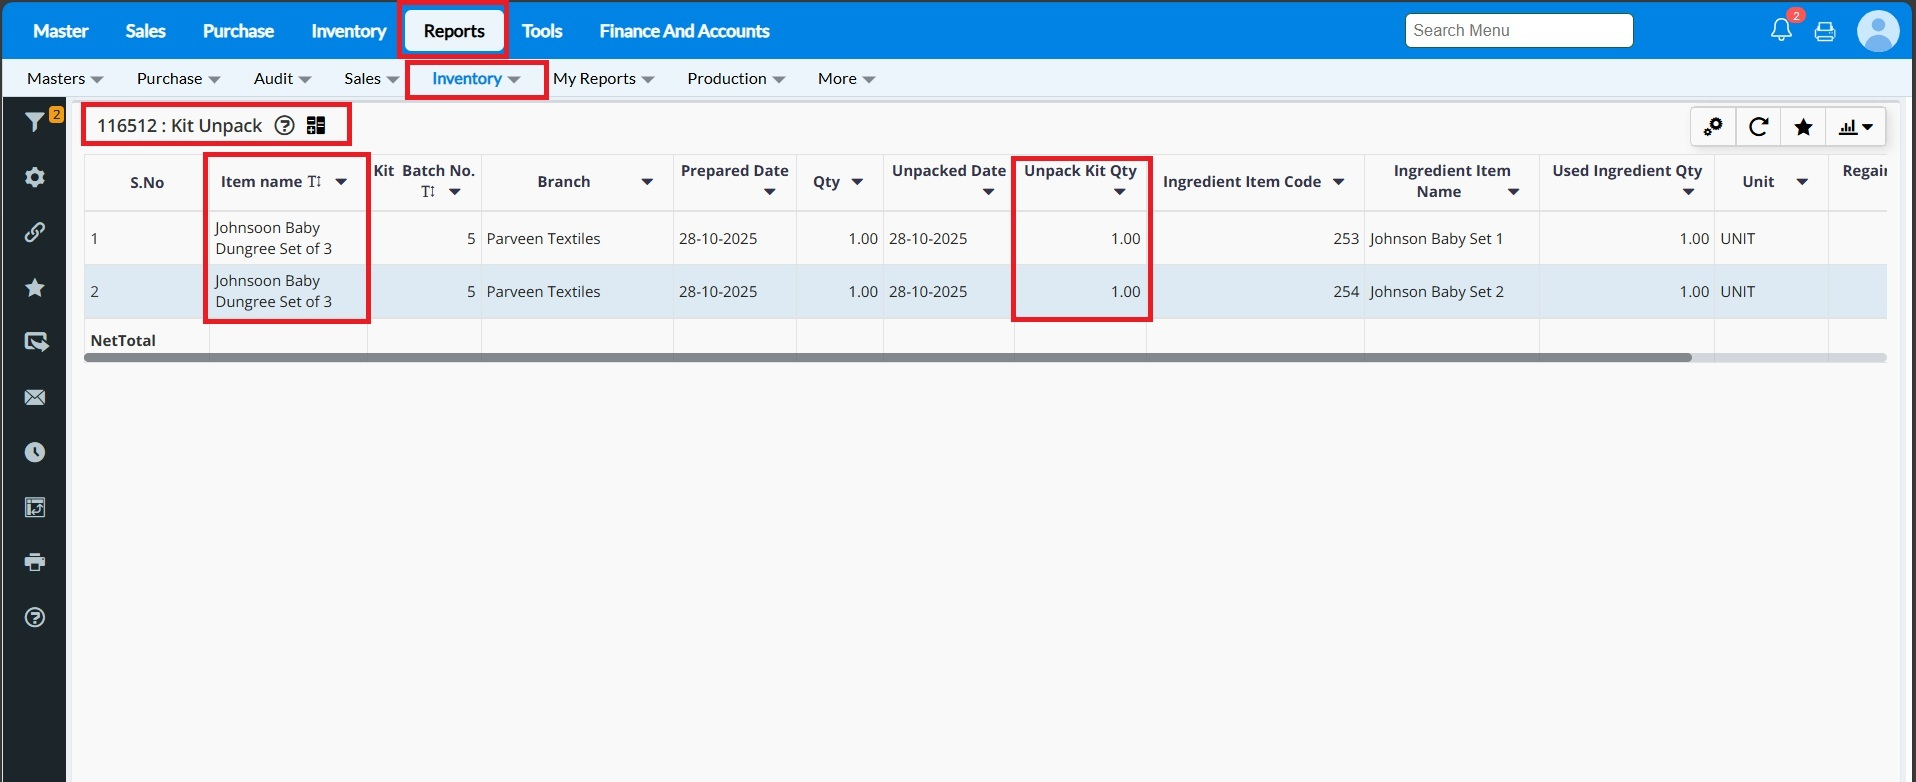This screenshot has width=1916, height=782.
Task: Click the notification bell icon
Action: click(1781, 30)
